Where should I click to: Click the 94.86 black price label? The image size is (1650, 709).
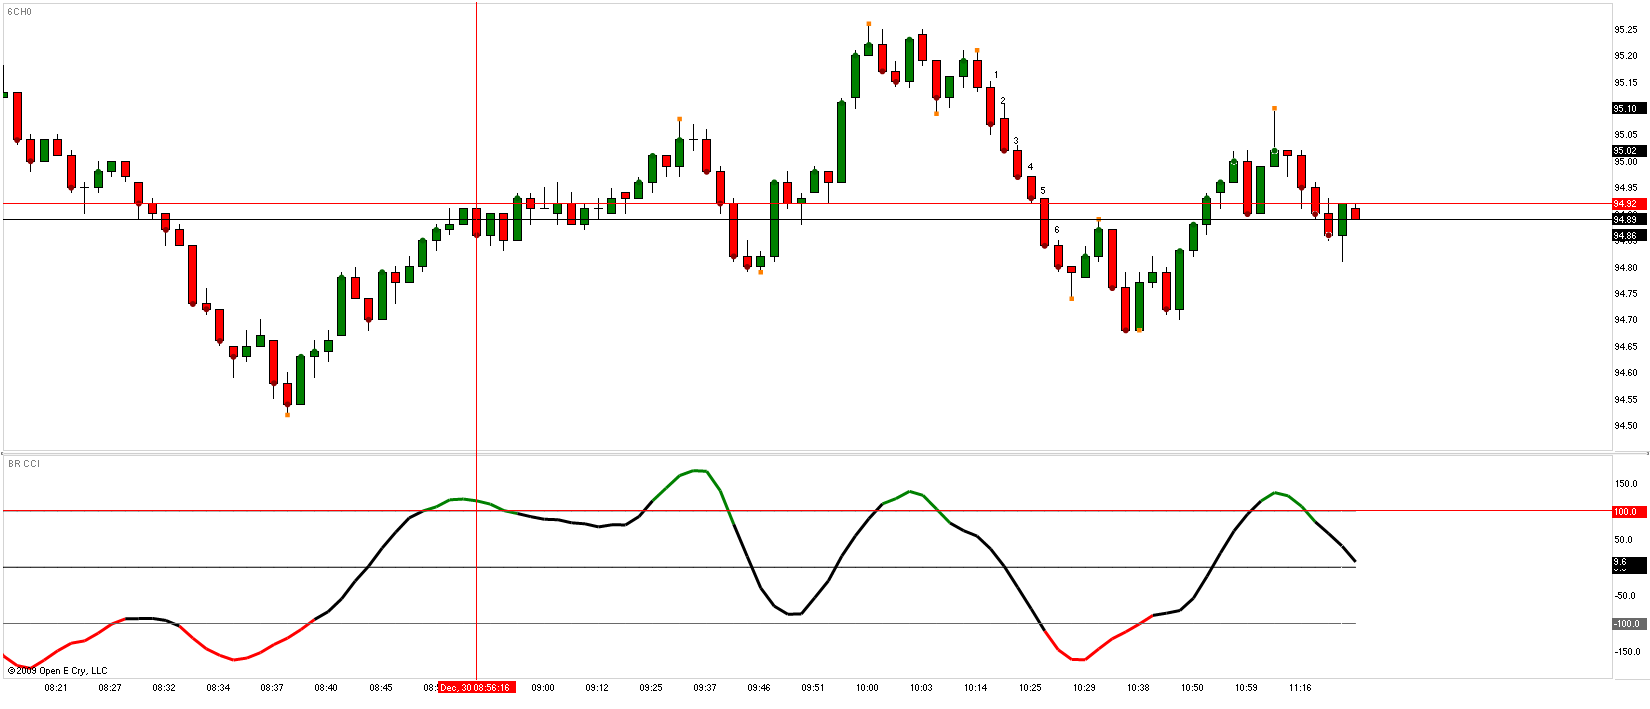tap(1627, 236)
